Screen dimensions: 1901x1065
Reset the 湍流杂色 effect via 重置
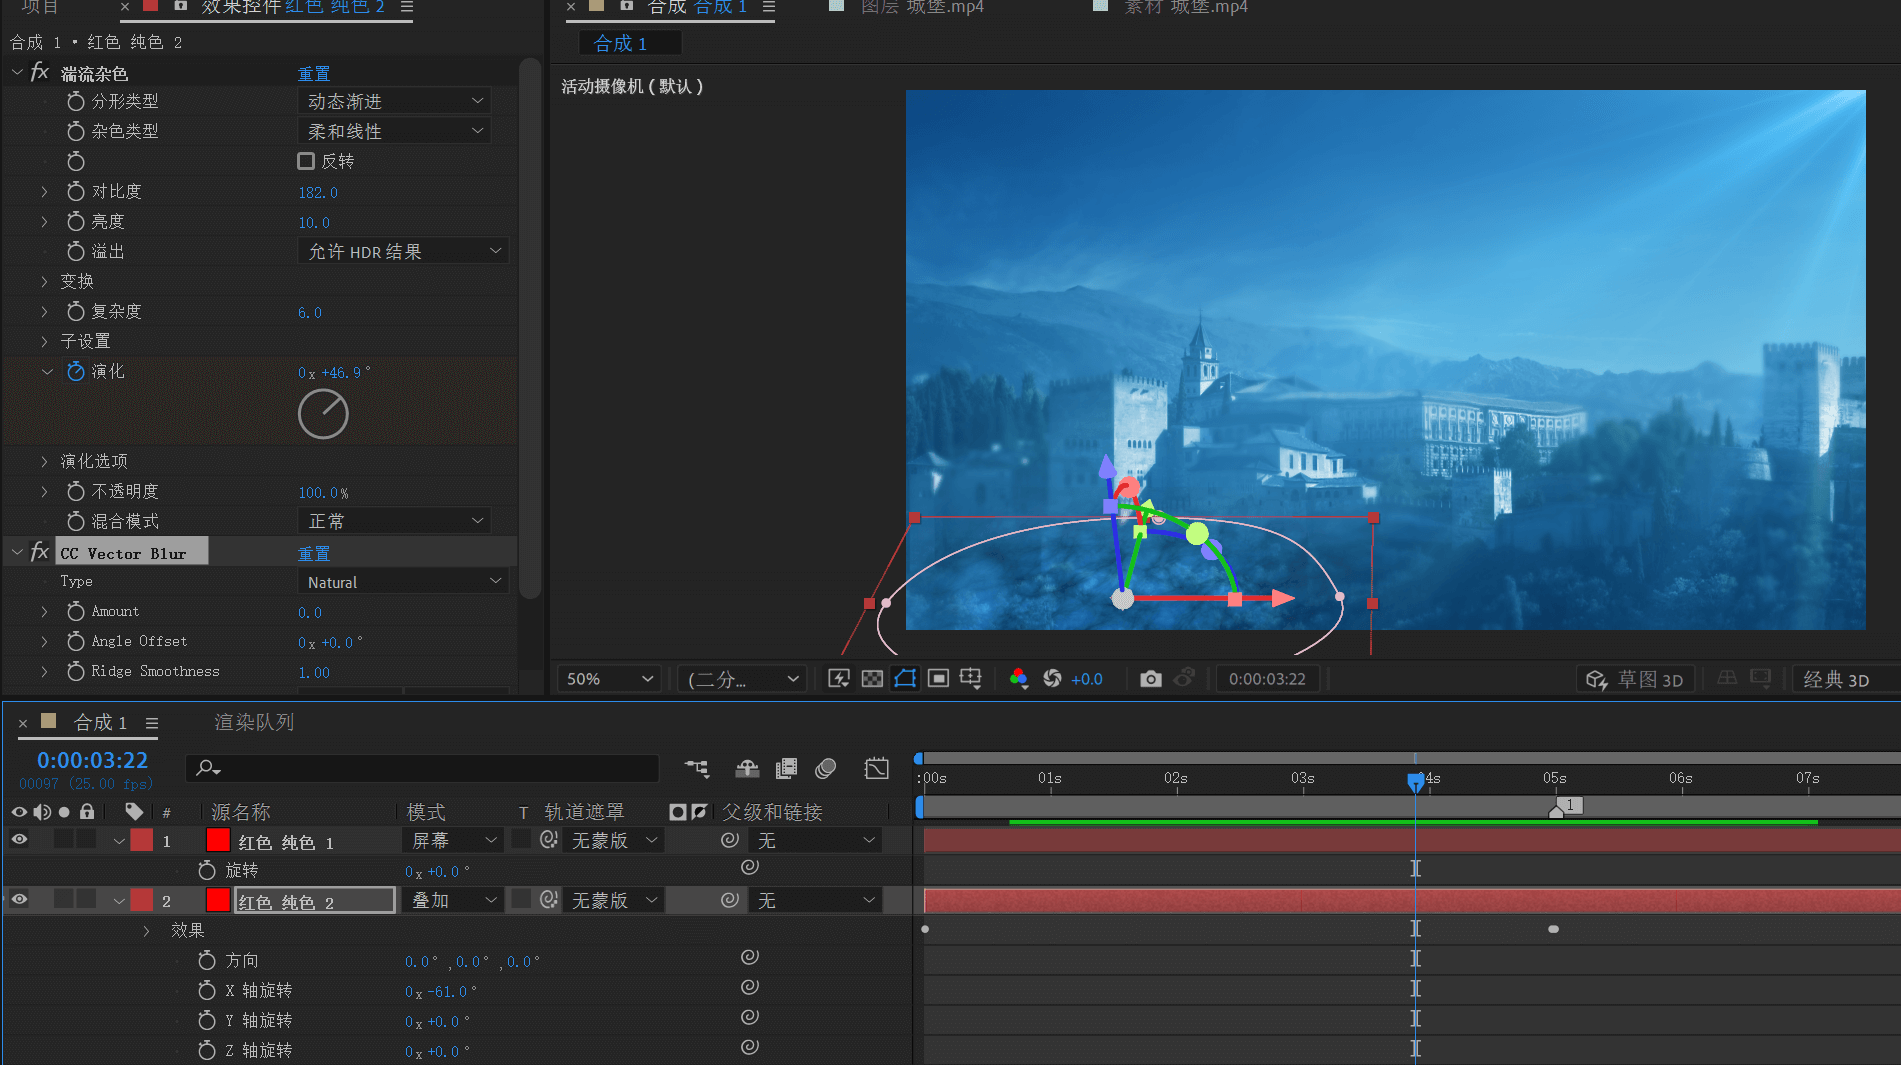314,73
